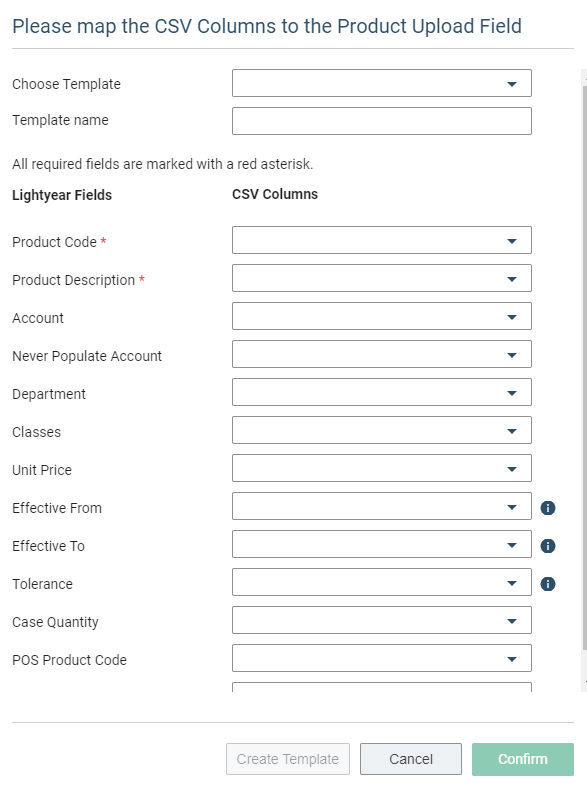Click the Cancel button
Screen dimensions: 587x809
pos(411,759)
